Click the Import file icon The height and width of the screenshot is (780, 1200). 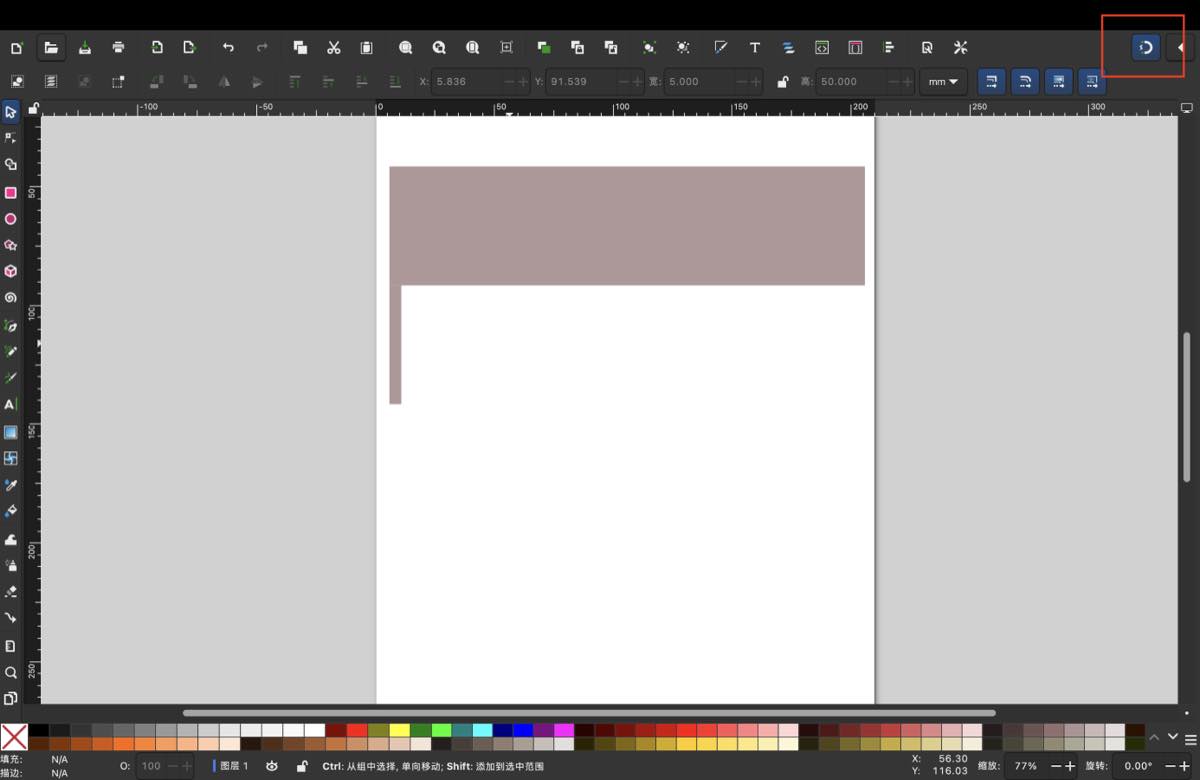[x=157, y=47]
